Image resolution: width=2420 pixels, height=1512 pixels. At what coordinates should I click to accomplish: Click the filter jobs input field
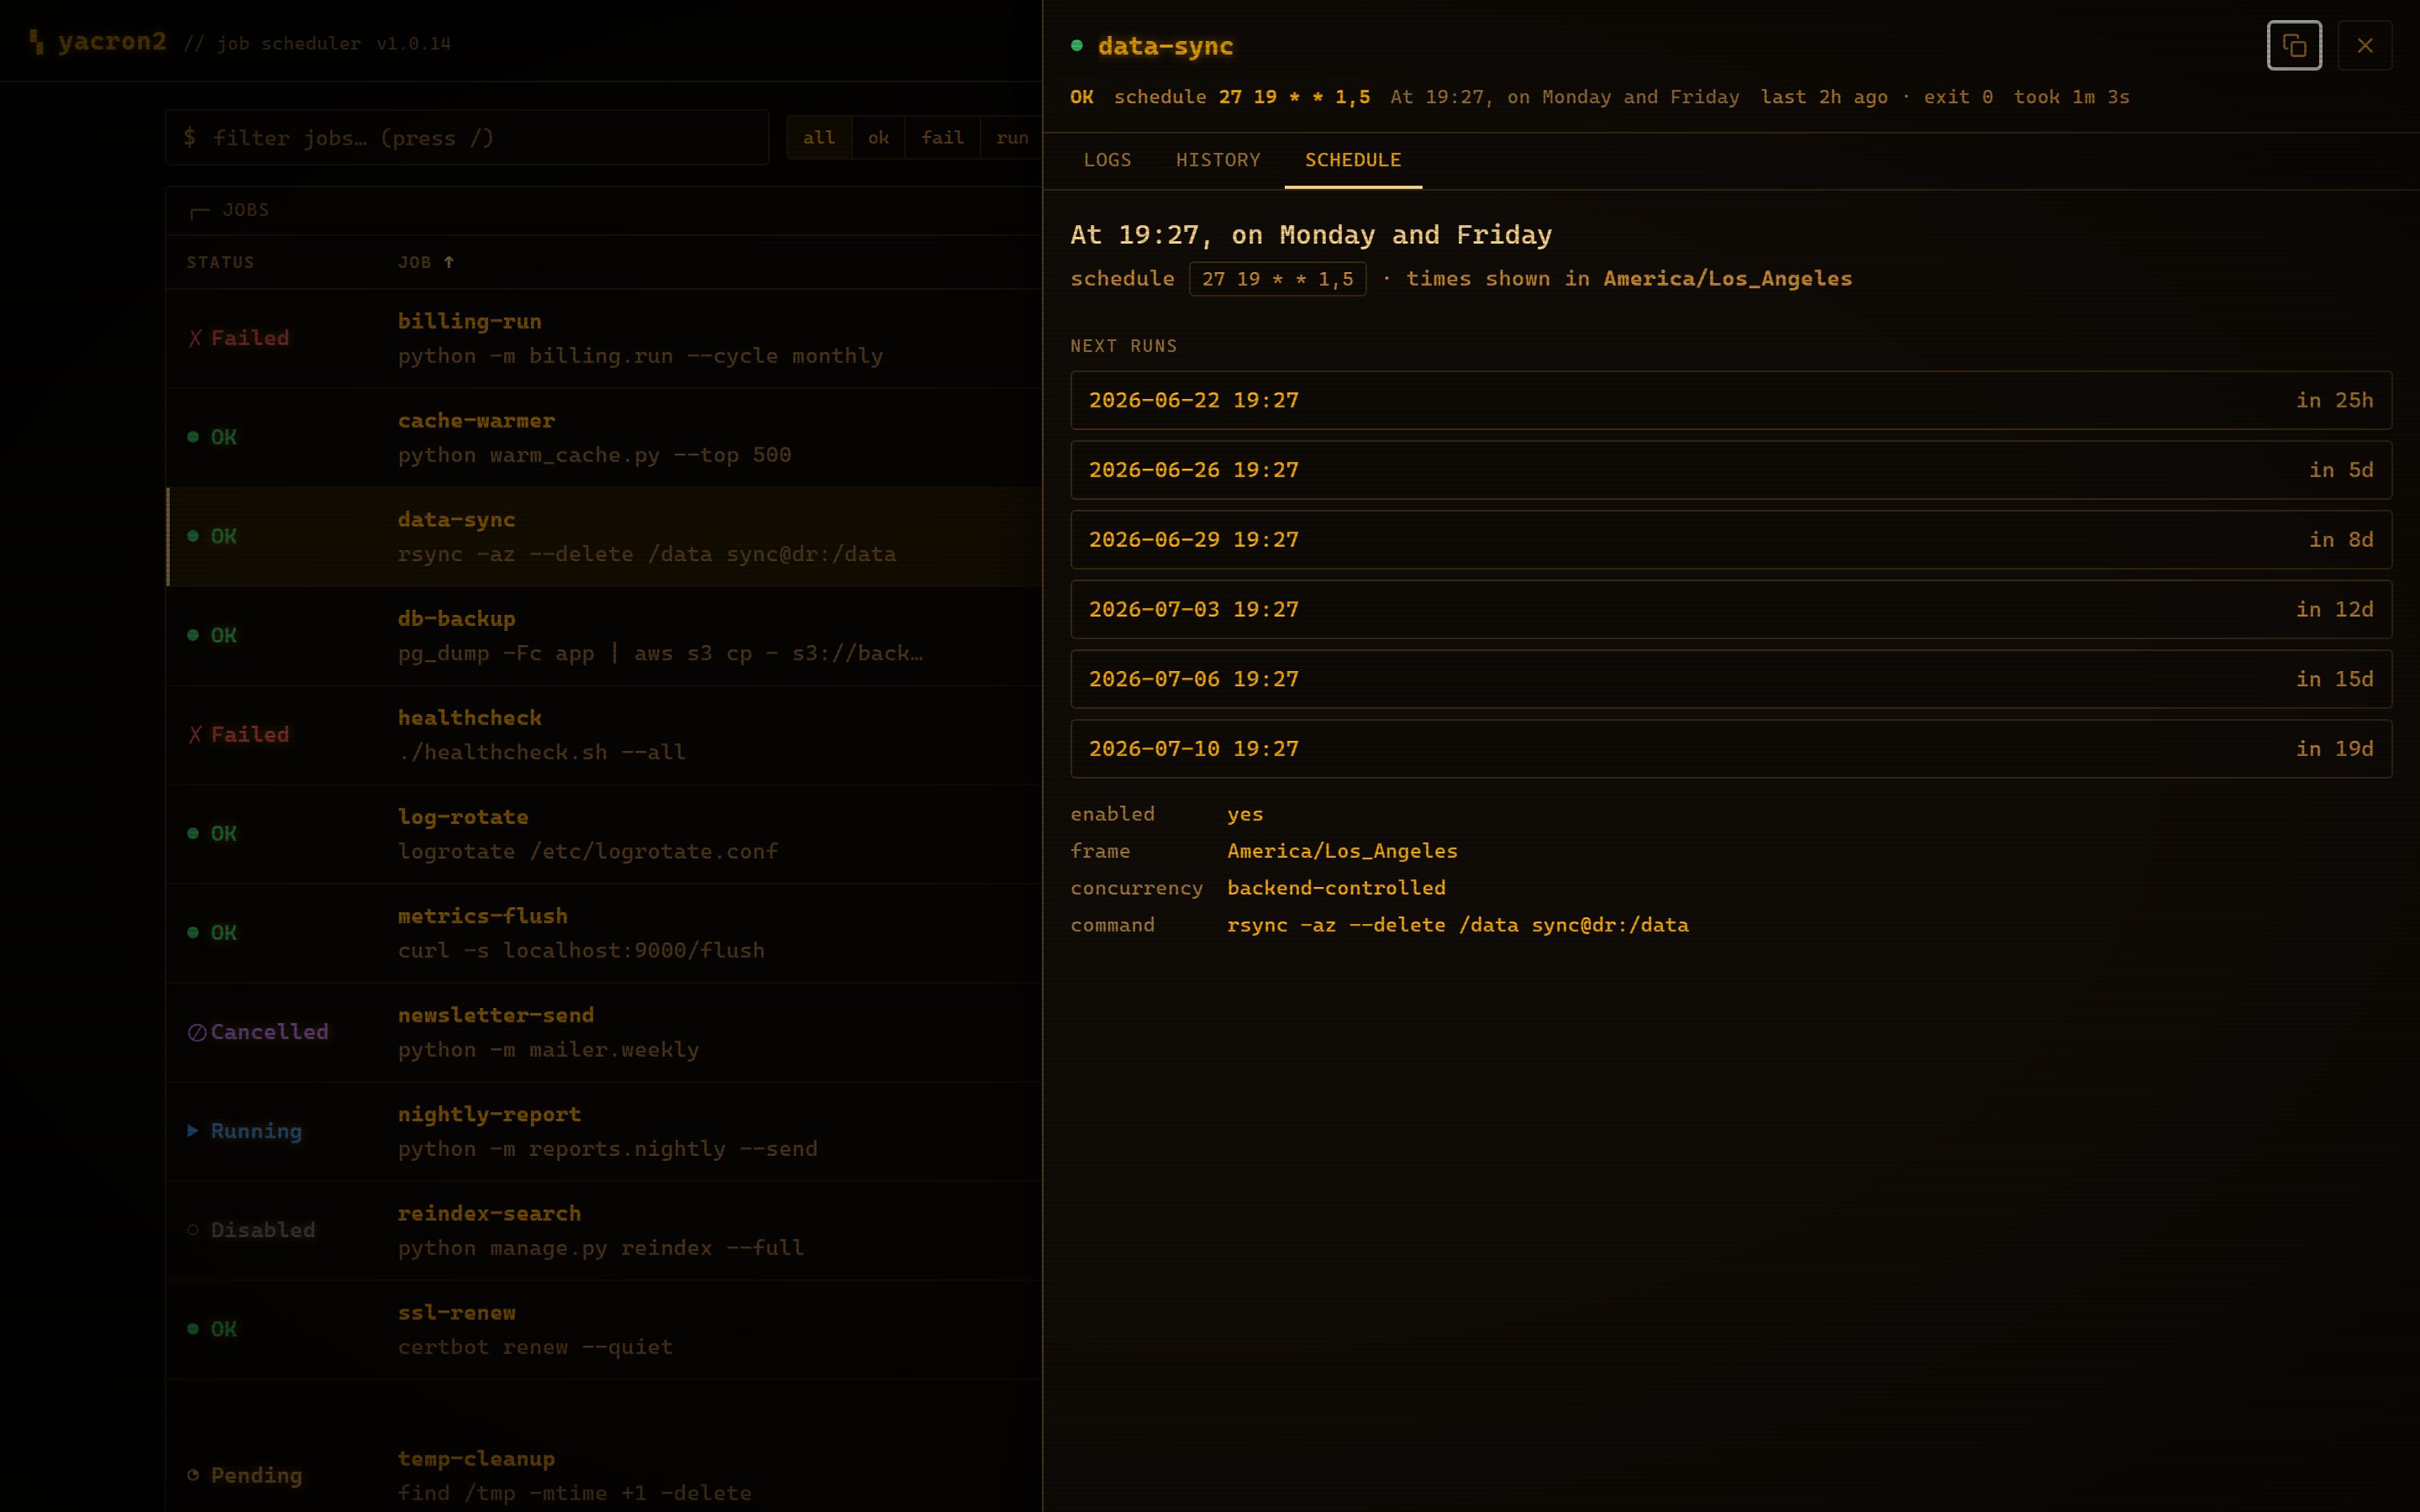point(467,138)
